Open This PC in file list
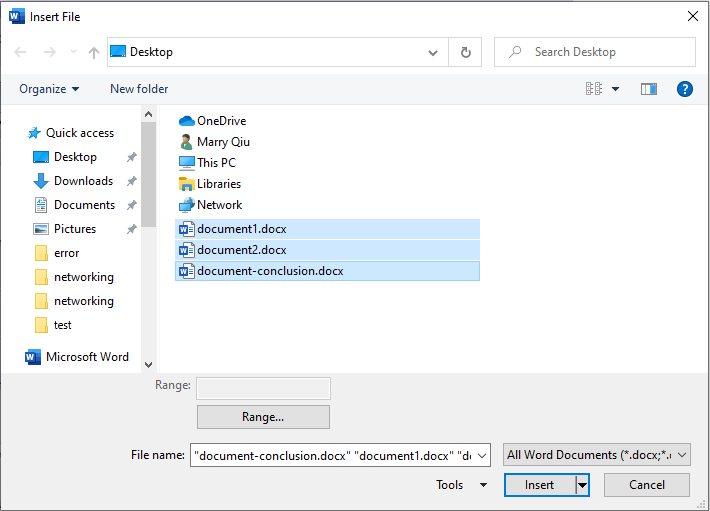Screen dimensions: 710x511 click(216, 163)
